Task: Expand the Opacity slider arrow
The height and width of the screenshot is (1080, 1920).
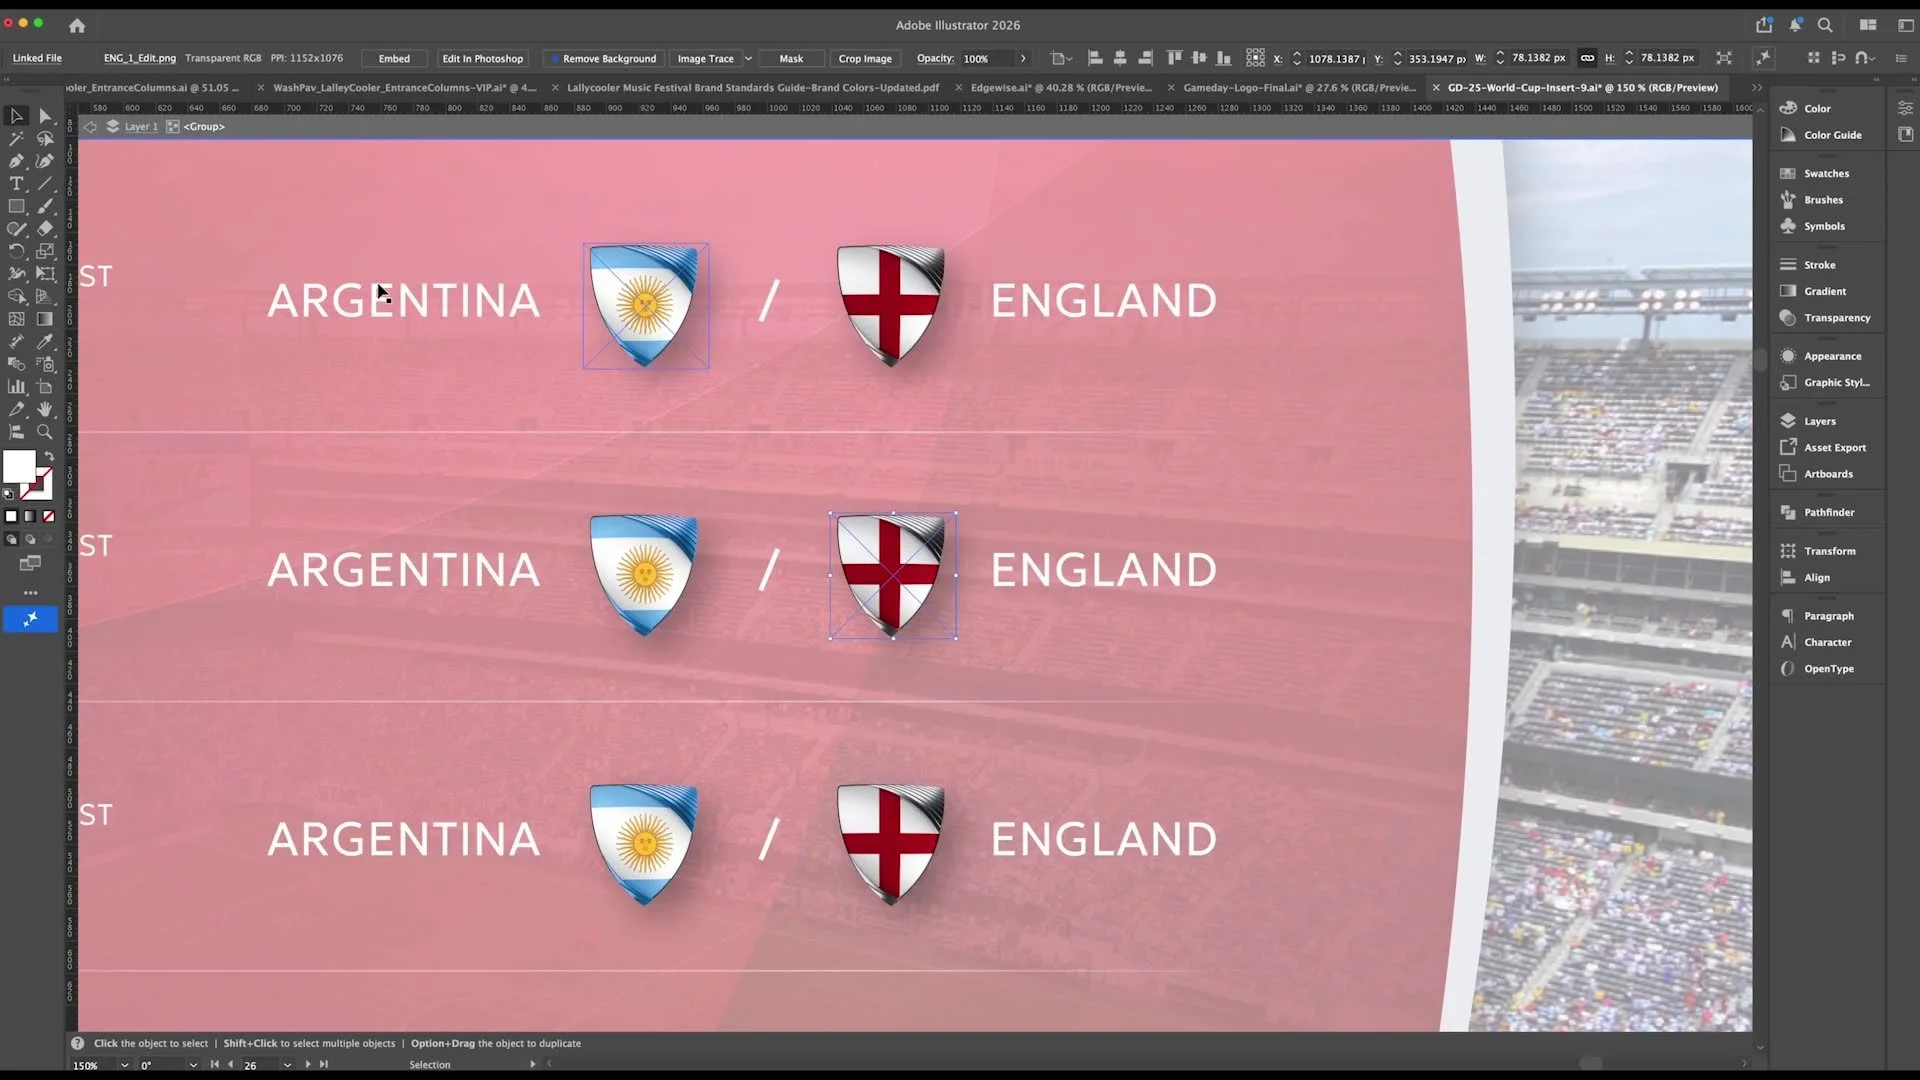Action: (x=1023, y=58)
